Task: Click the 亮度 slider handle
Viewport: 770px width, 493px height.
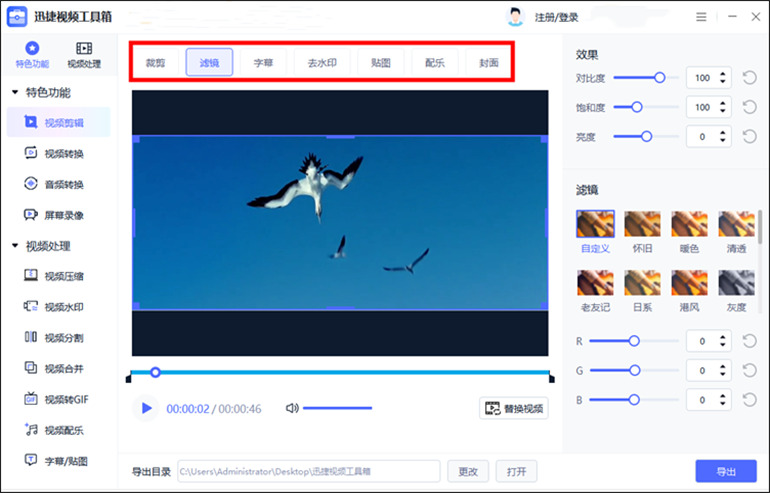Action: [647, 137]
